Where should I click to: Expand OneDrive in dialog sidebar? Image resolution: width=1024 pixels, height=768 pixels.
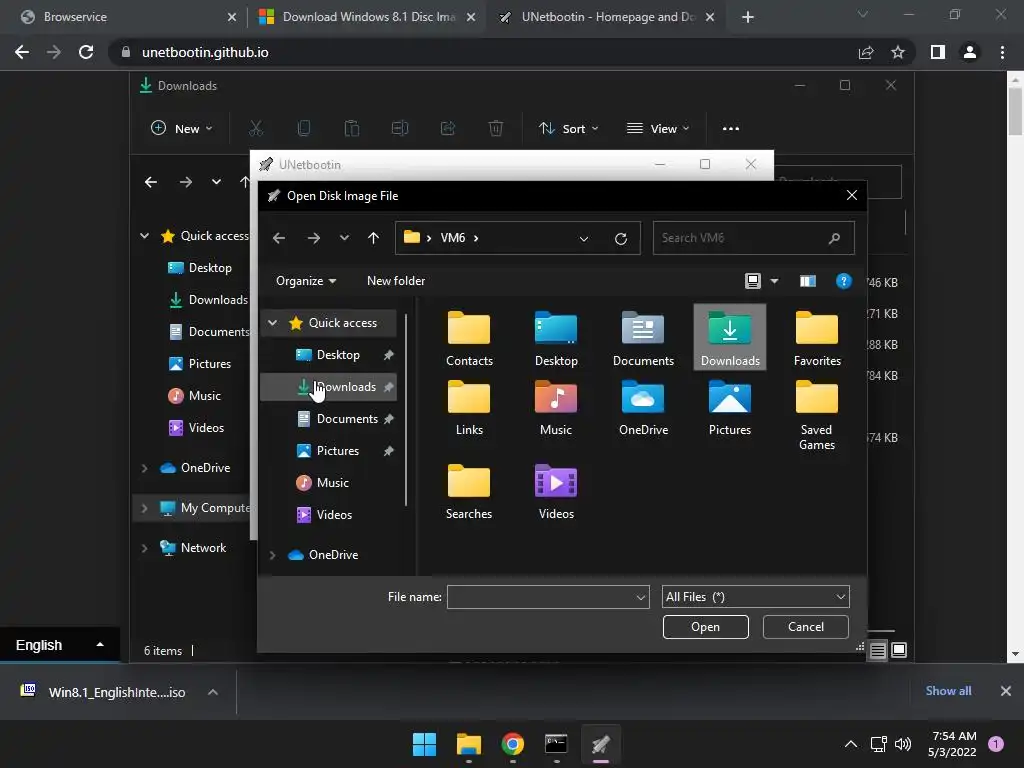coord(273,554)
